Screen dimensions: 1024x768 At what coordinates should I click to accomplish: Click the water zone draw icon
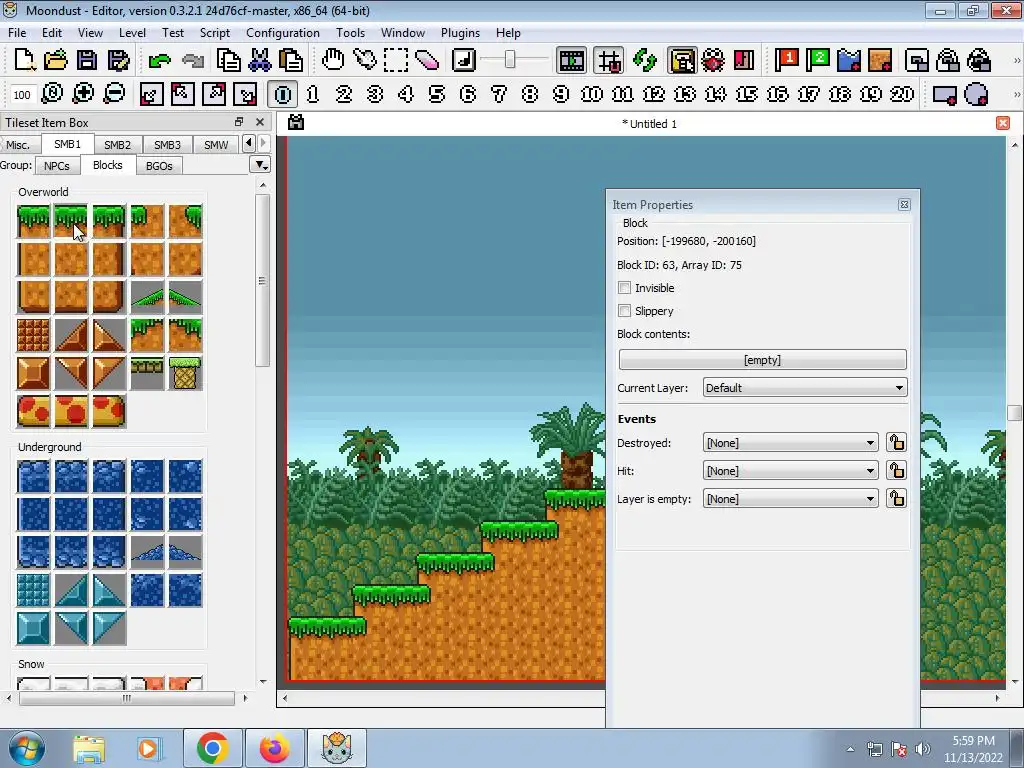click(849, 60)
